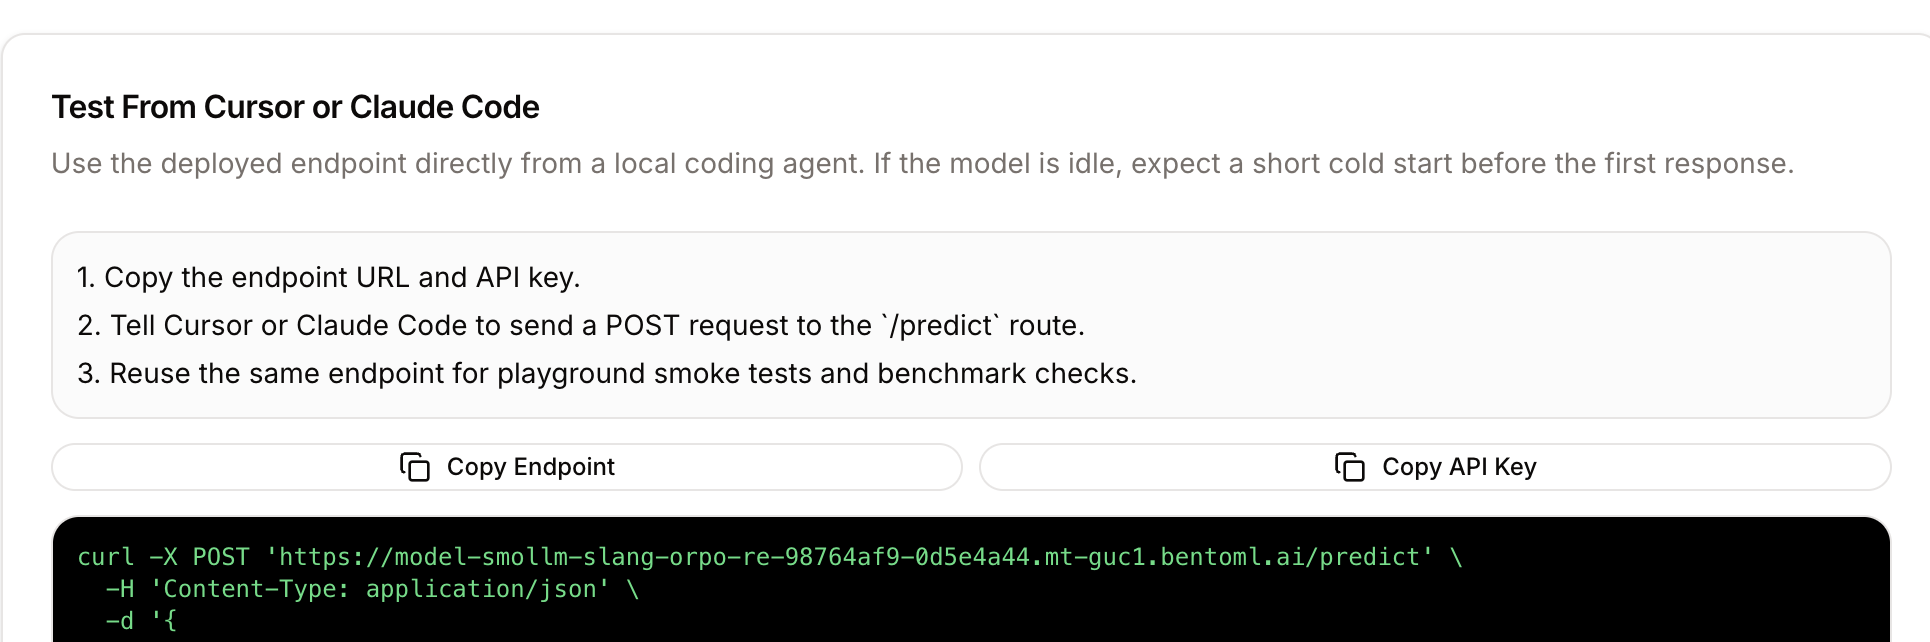Click the -H flag in the code block
This screenshot has height=642, width=1930.
(119, 589)
